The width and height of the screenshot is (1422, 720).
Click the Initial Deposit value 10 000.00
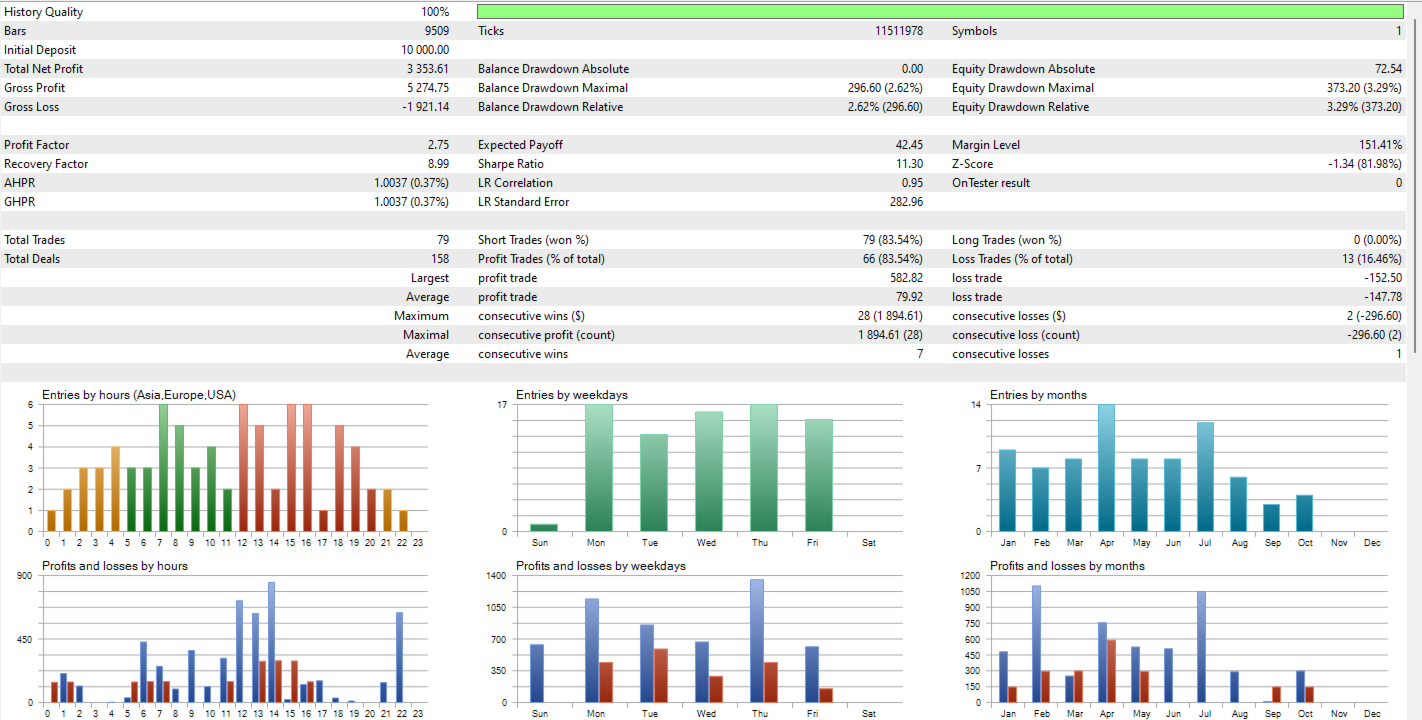425,50
